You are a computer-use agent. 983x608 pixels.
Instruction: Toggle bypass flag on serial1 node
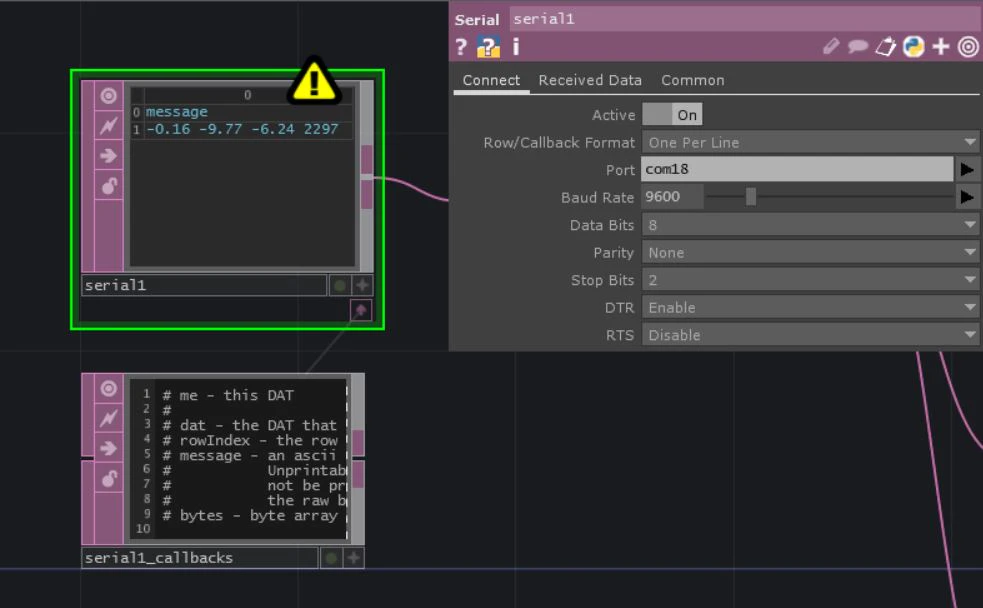click(x=108, y=155)
